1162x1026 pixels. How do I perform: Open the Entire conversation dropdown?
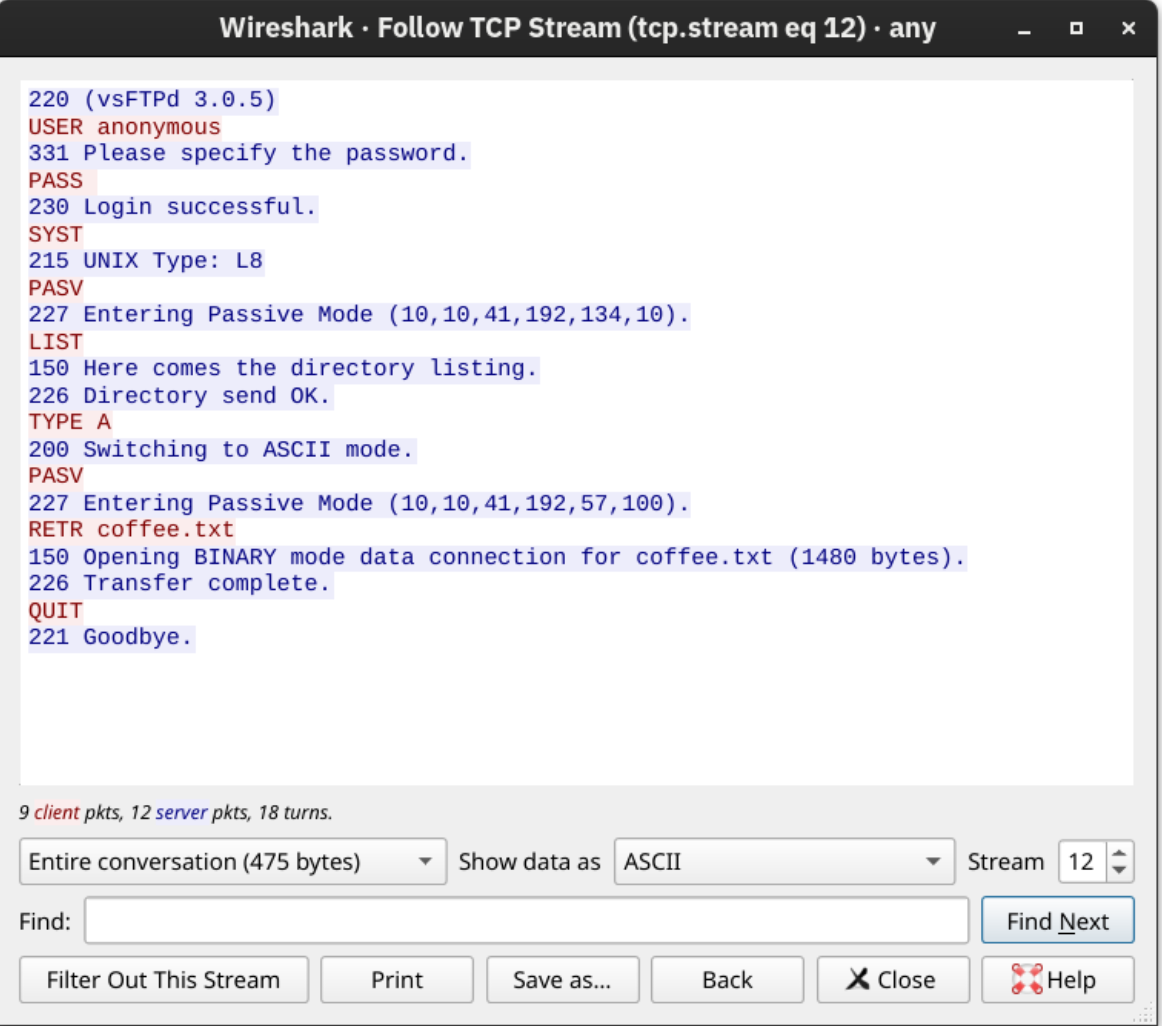[x=233, y=861]
